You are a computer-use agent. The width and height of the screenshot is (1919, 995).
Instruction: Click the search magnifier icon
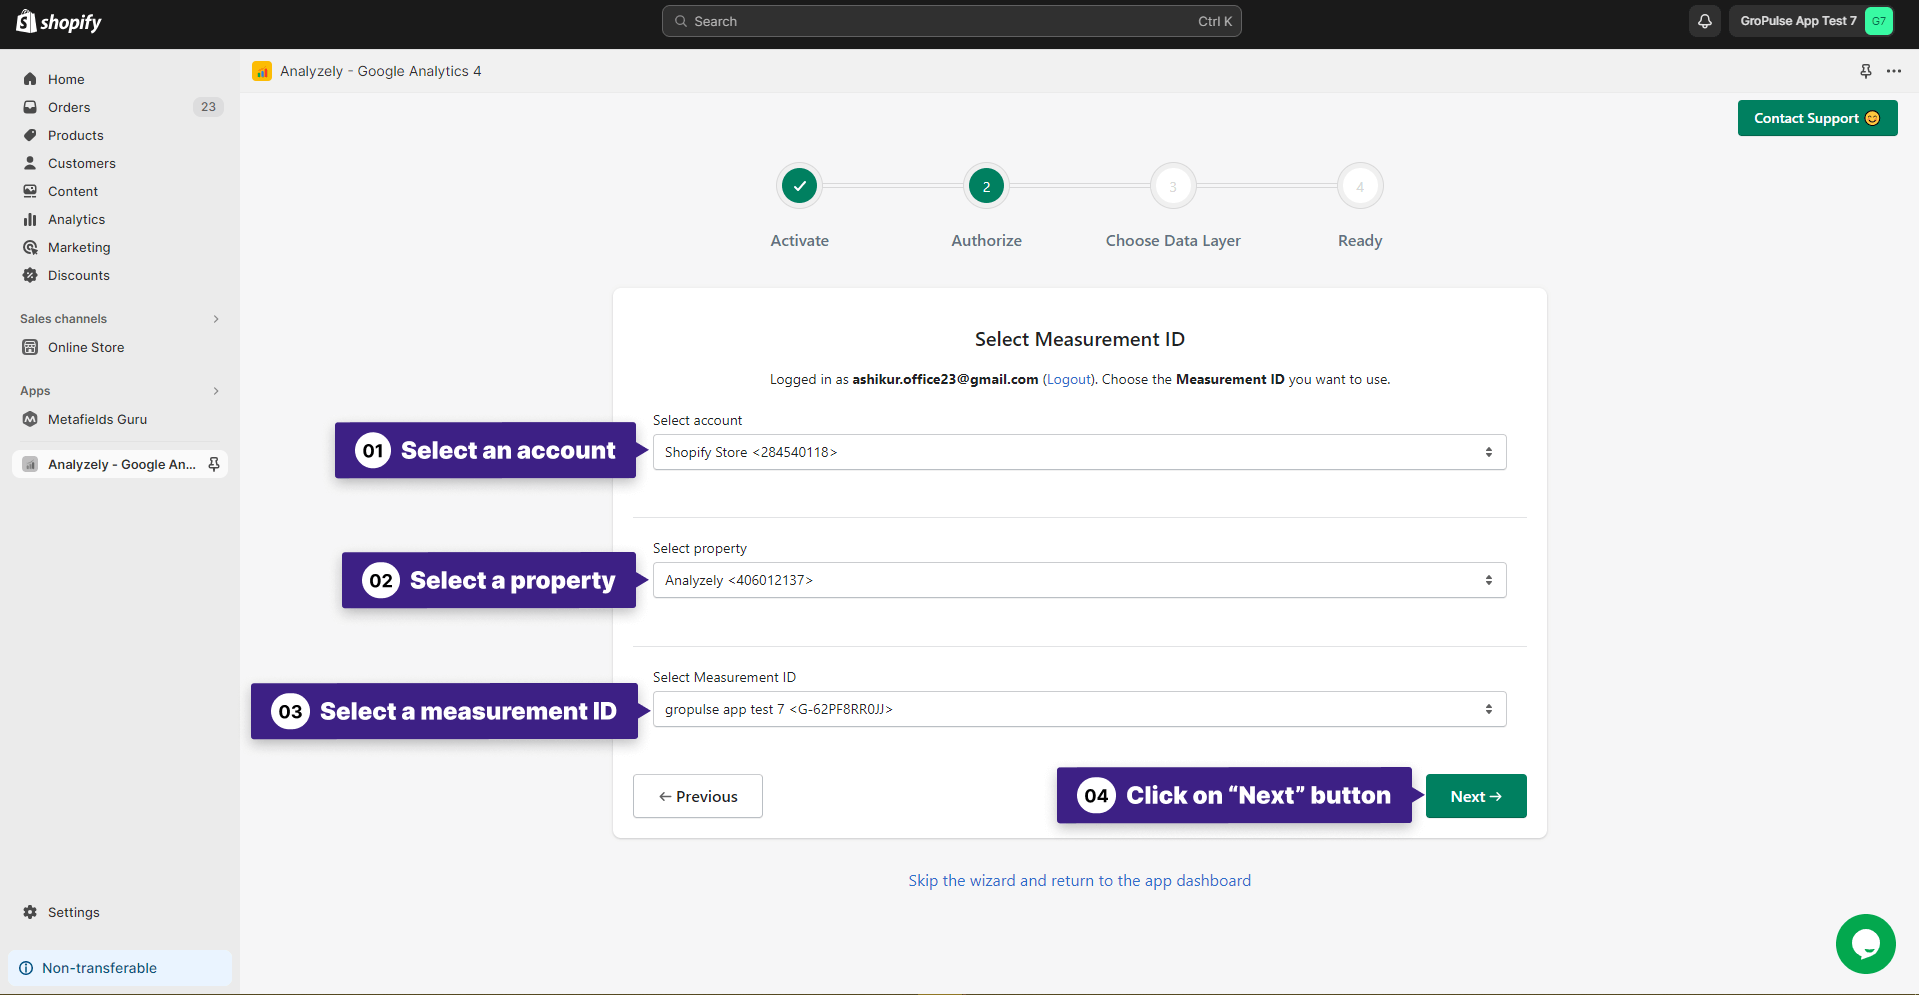click(x=681, y=21)
